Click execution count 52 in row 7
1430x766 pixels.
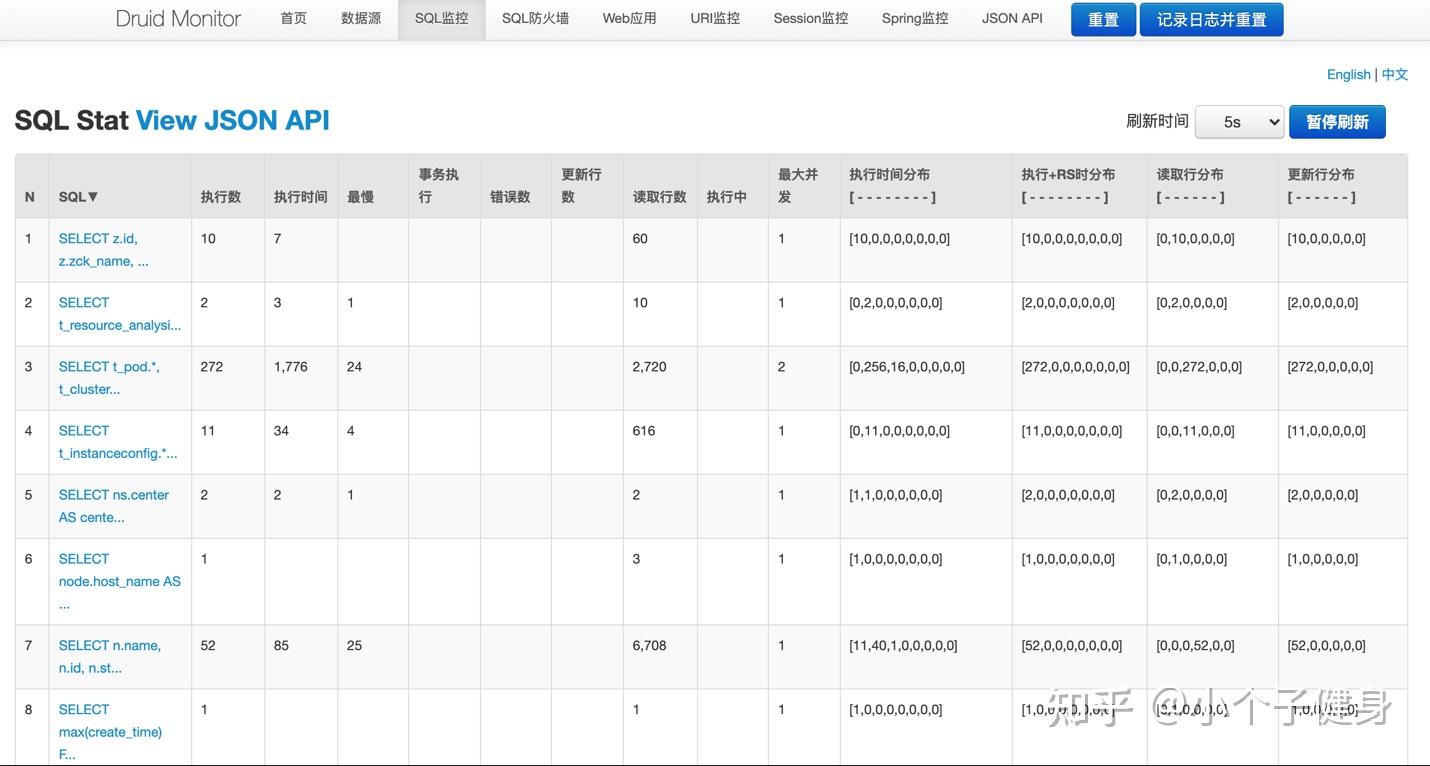(208, 646)
